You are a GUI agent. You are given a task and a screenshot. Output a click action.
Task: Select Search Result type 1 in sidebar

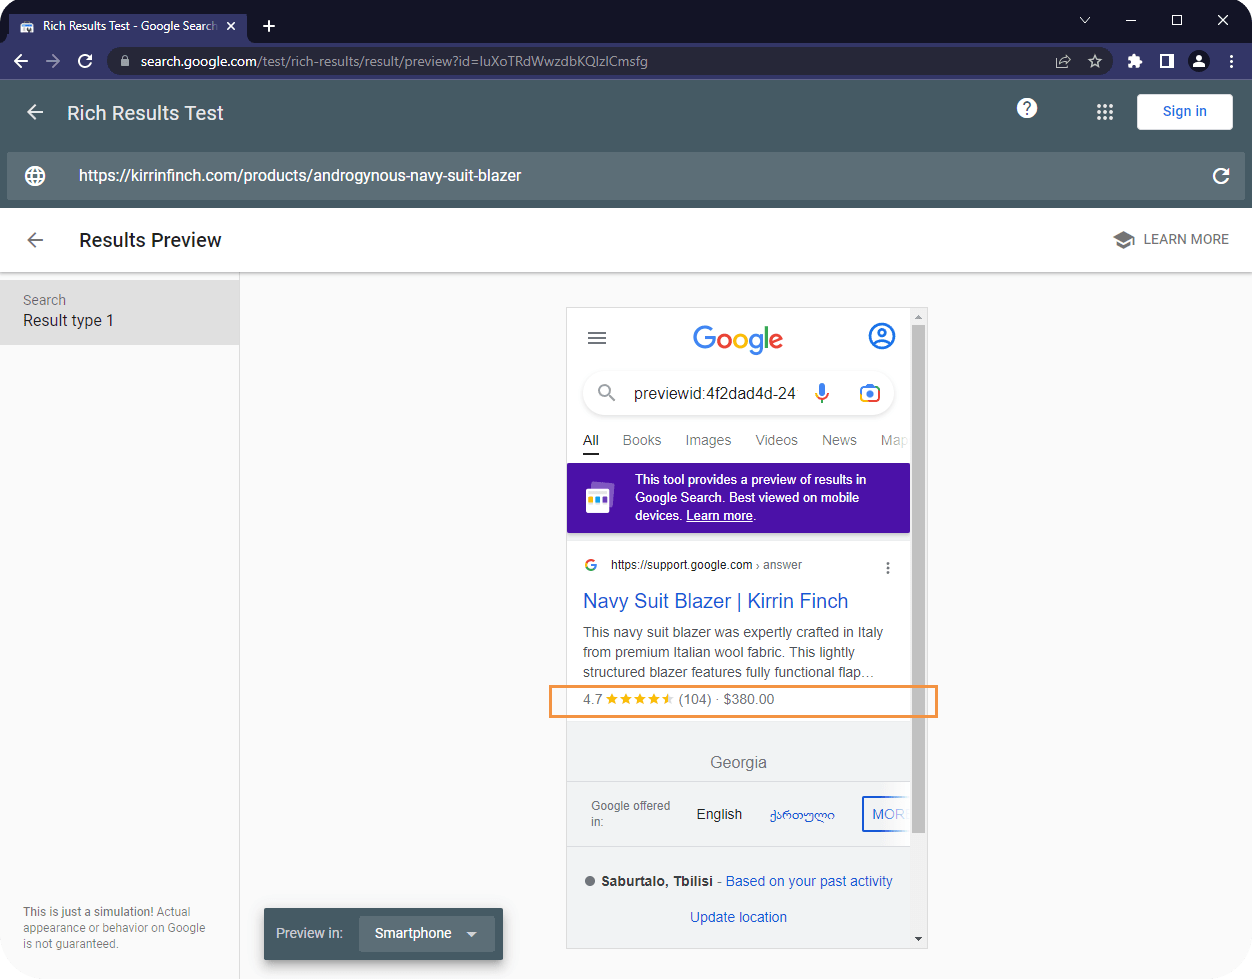coord(120,312)
